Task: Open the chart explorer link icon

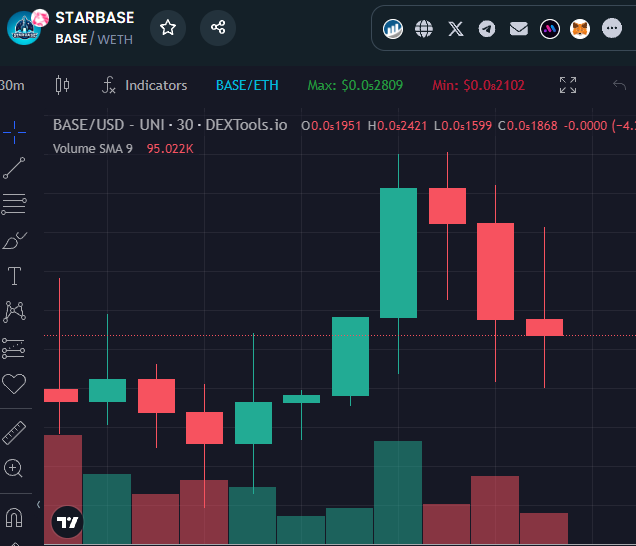Action: click(393, 29)
